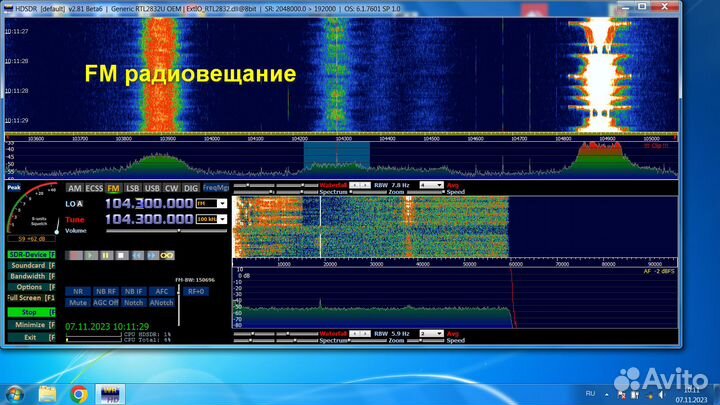Click the fast-forward playback button

pyautogui.click(x=152, y=255)
